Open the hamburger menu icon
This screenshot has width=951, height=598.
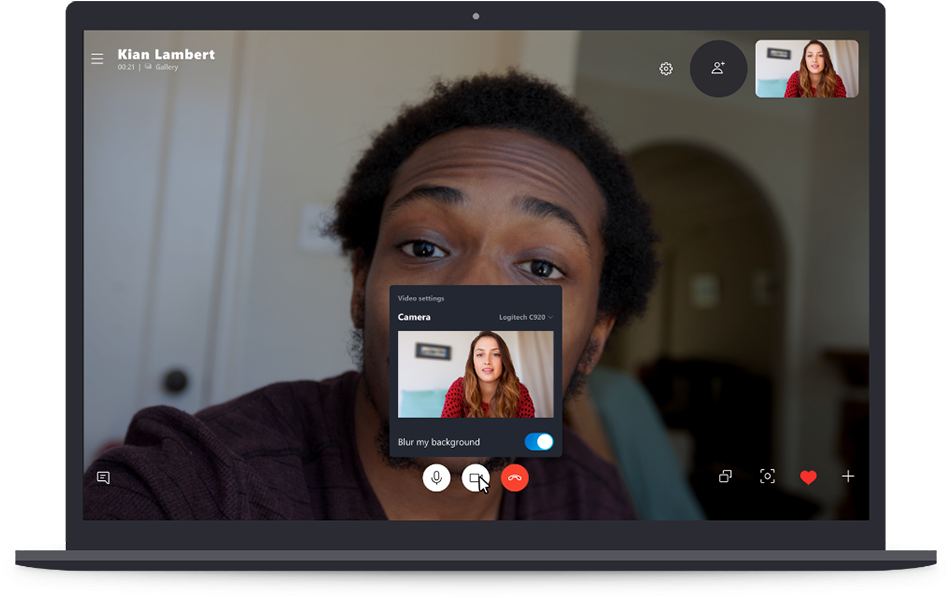point(97,59)
